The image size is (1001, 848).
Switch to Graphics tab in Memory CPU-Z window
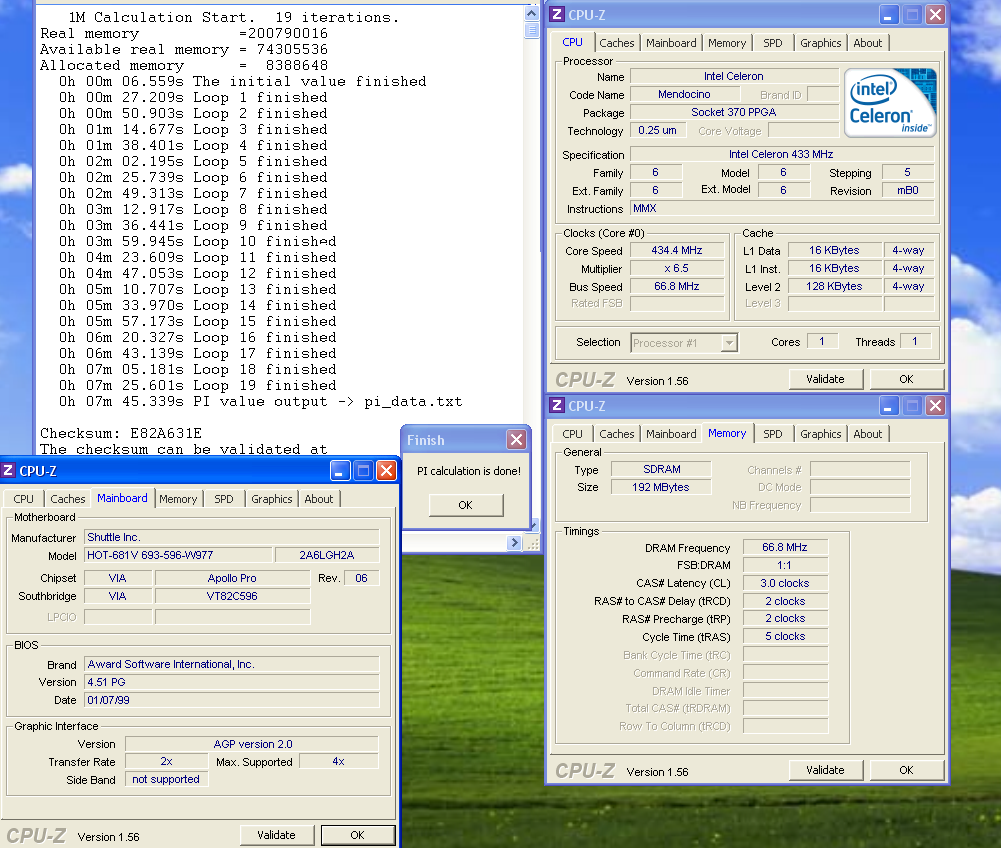(820, 434)
